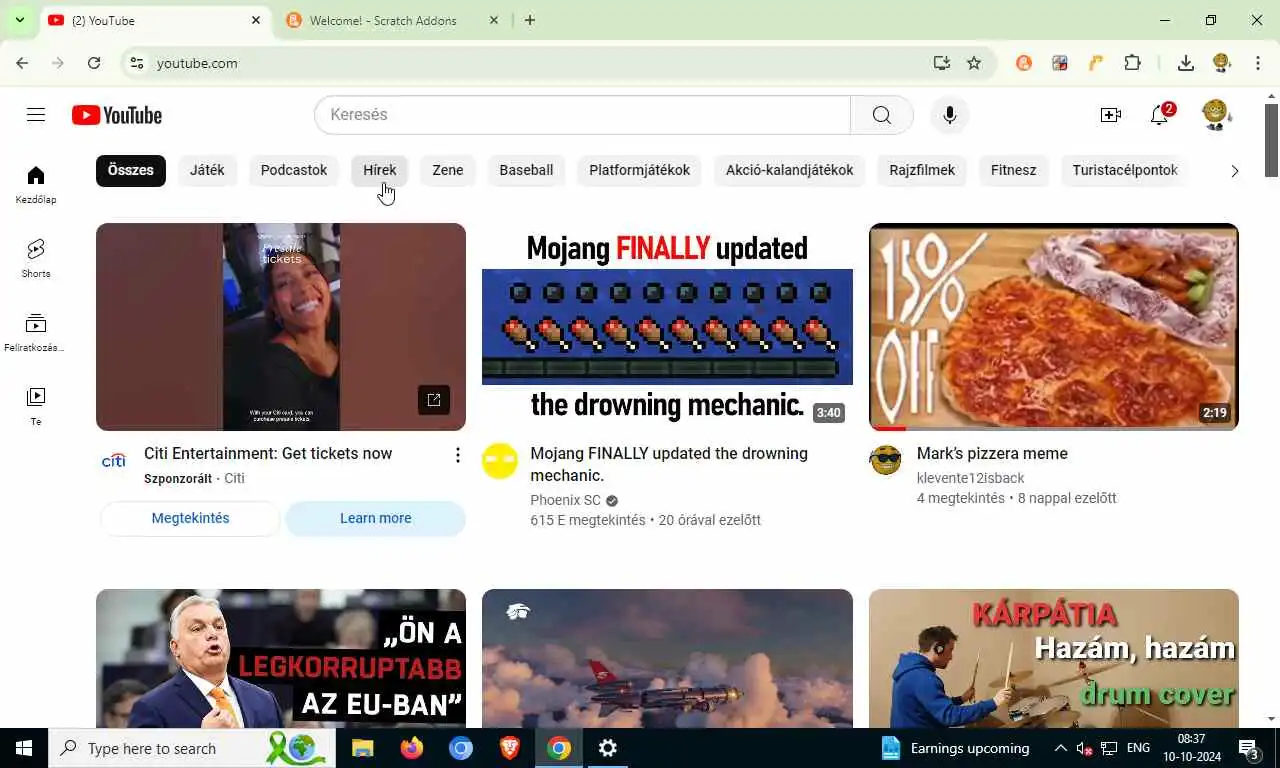Screen dimensions: 1280x768
Task: Open the YouTube hamburger guide menu
Action: point(36,115)
